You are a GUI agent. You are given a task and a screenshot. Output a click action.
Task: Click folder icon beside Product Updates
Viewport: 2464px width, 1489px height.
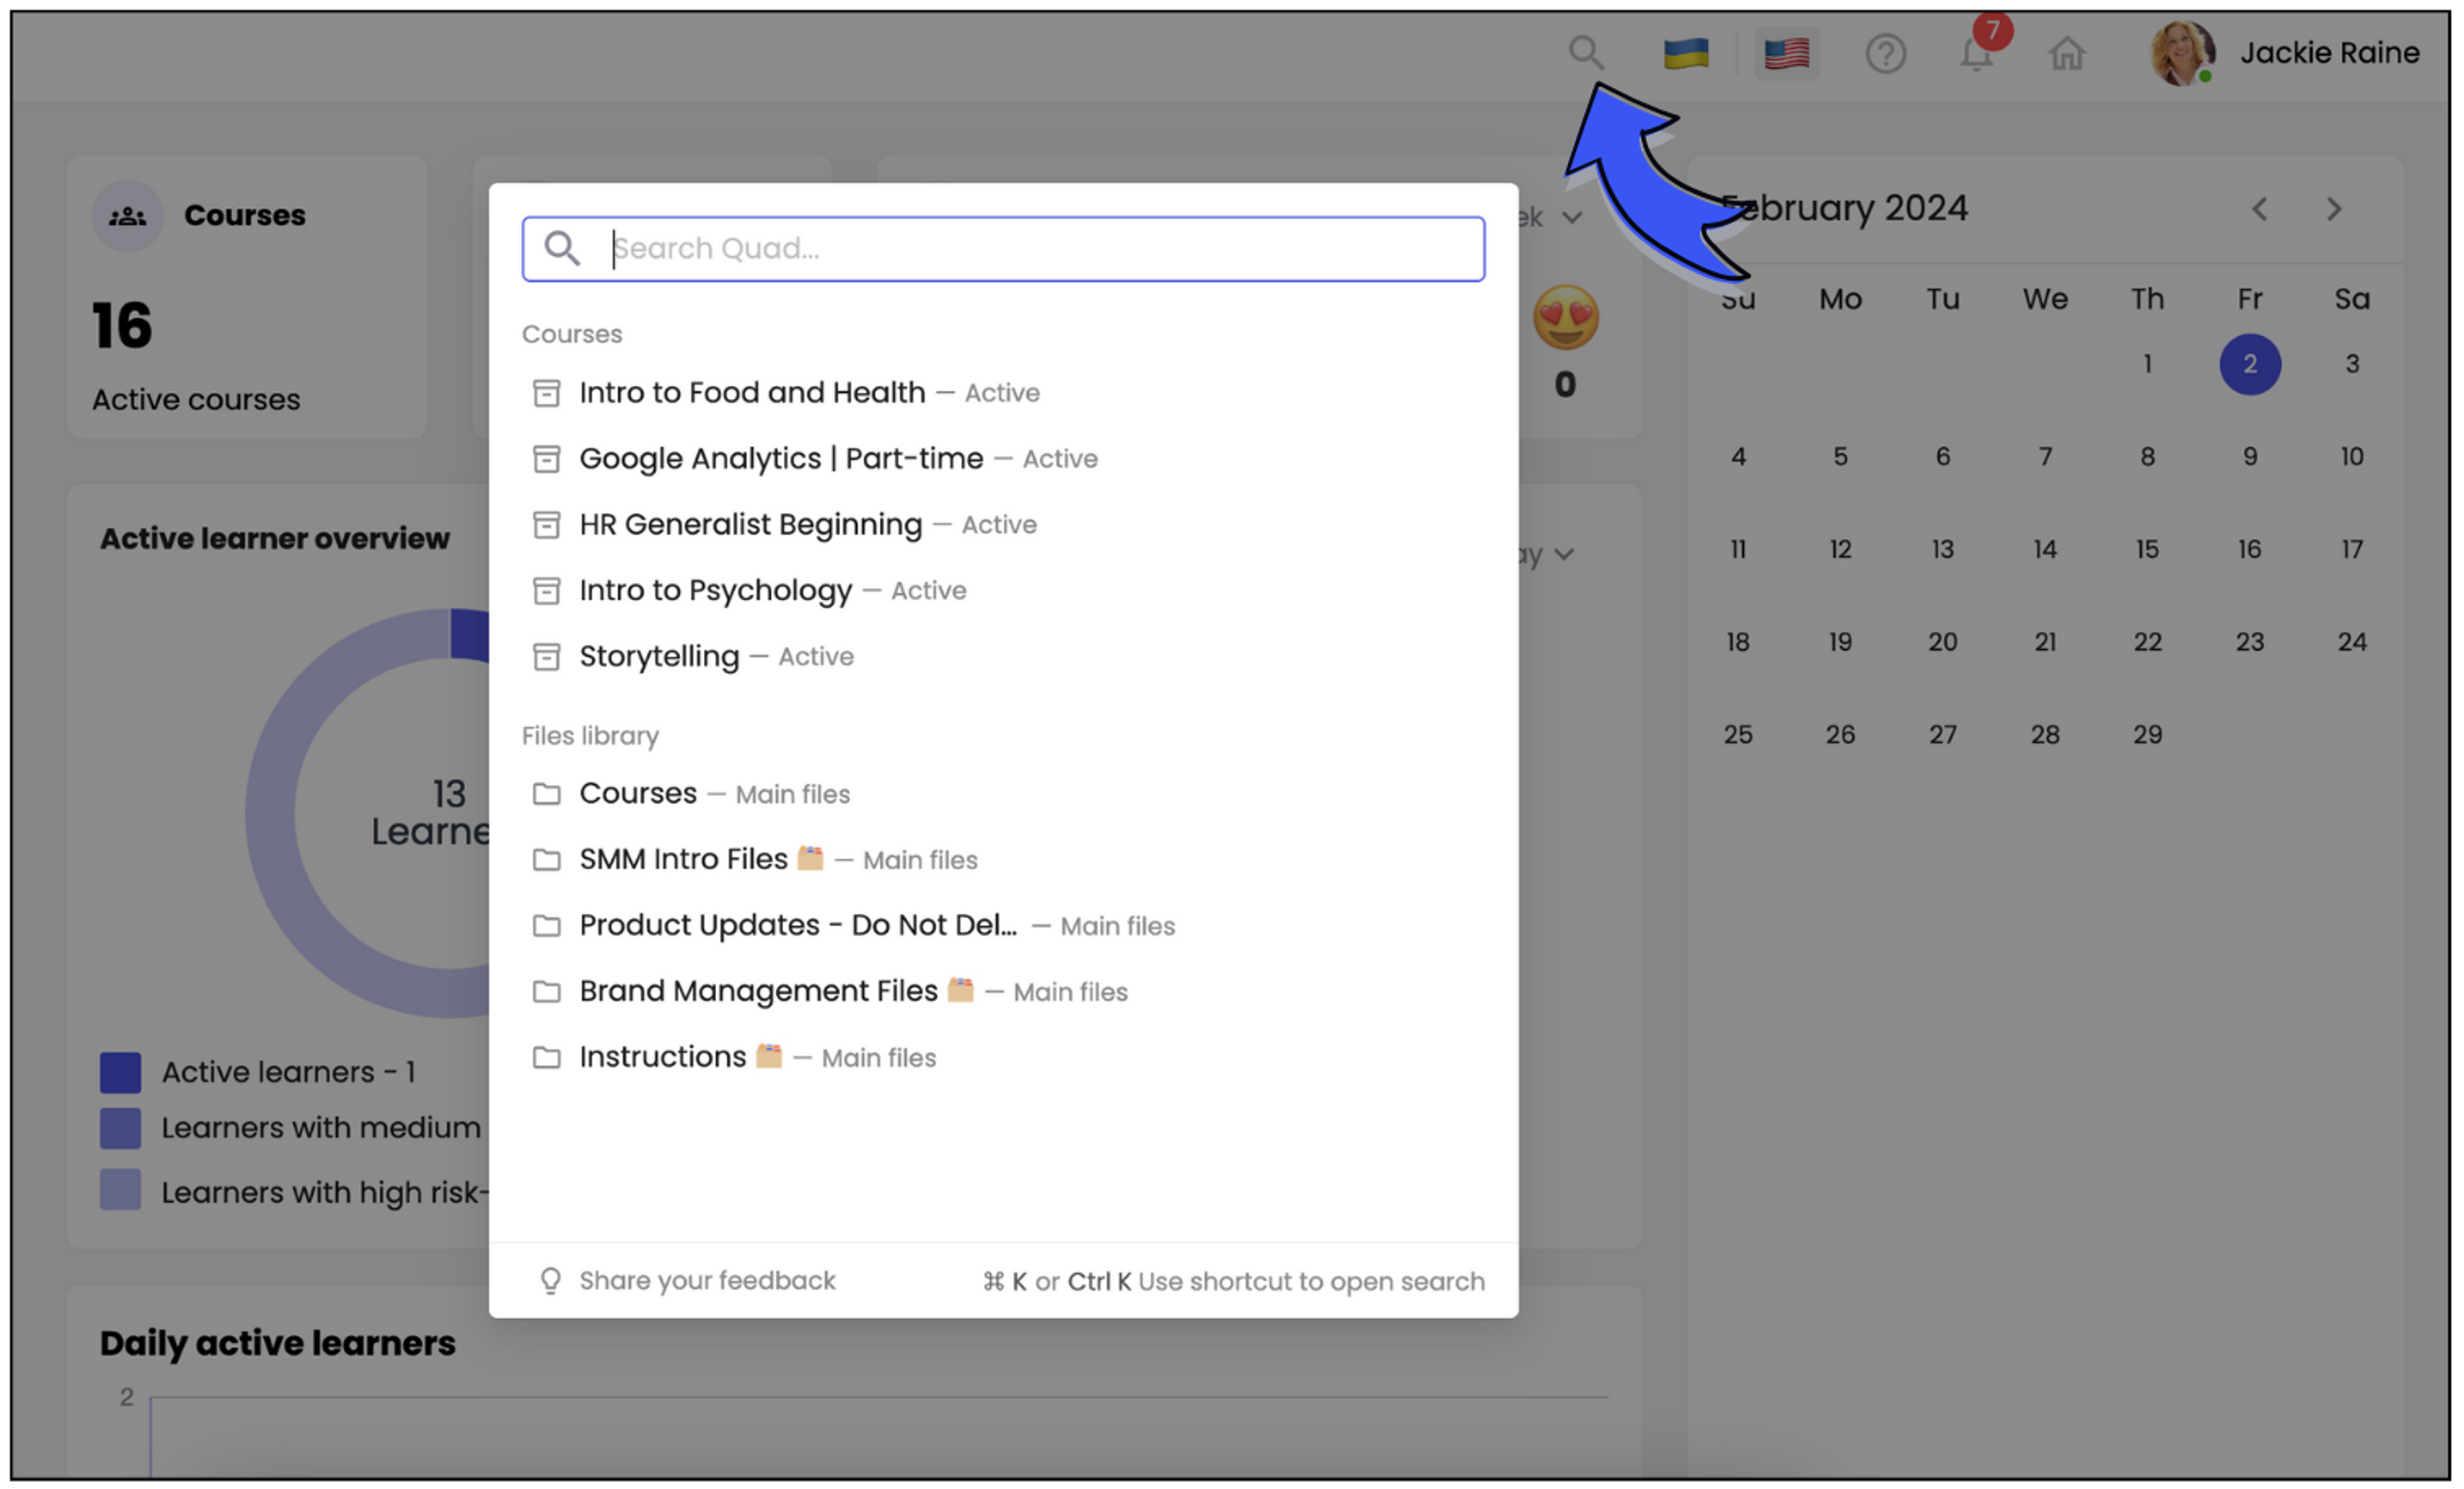pyautogui.click(x=546, y=926)
